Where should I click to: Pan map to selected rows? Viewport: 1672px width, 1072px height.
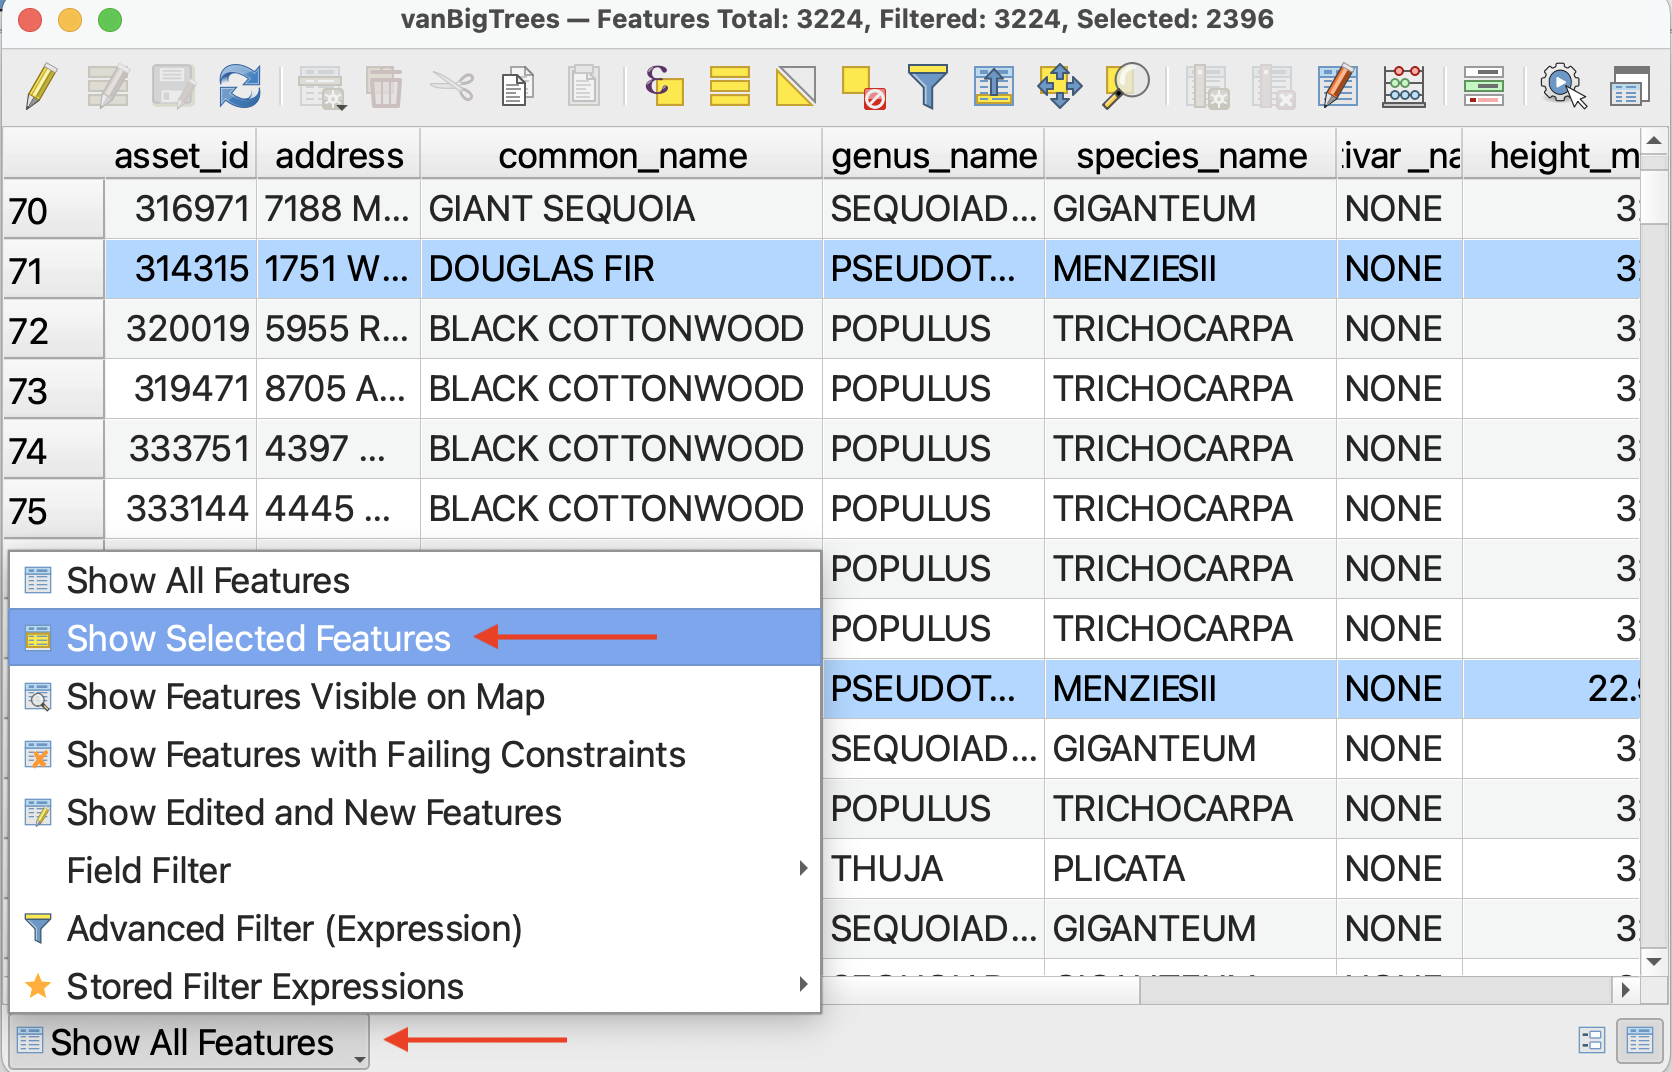1059,86
